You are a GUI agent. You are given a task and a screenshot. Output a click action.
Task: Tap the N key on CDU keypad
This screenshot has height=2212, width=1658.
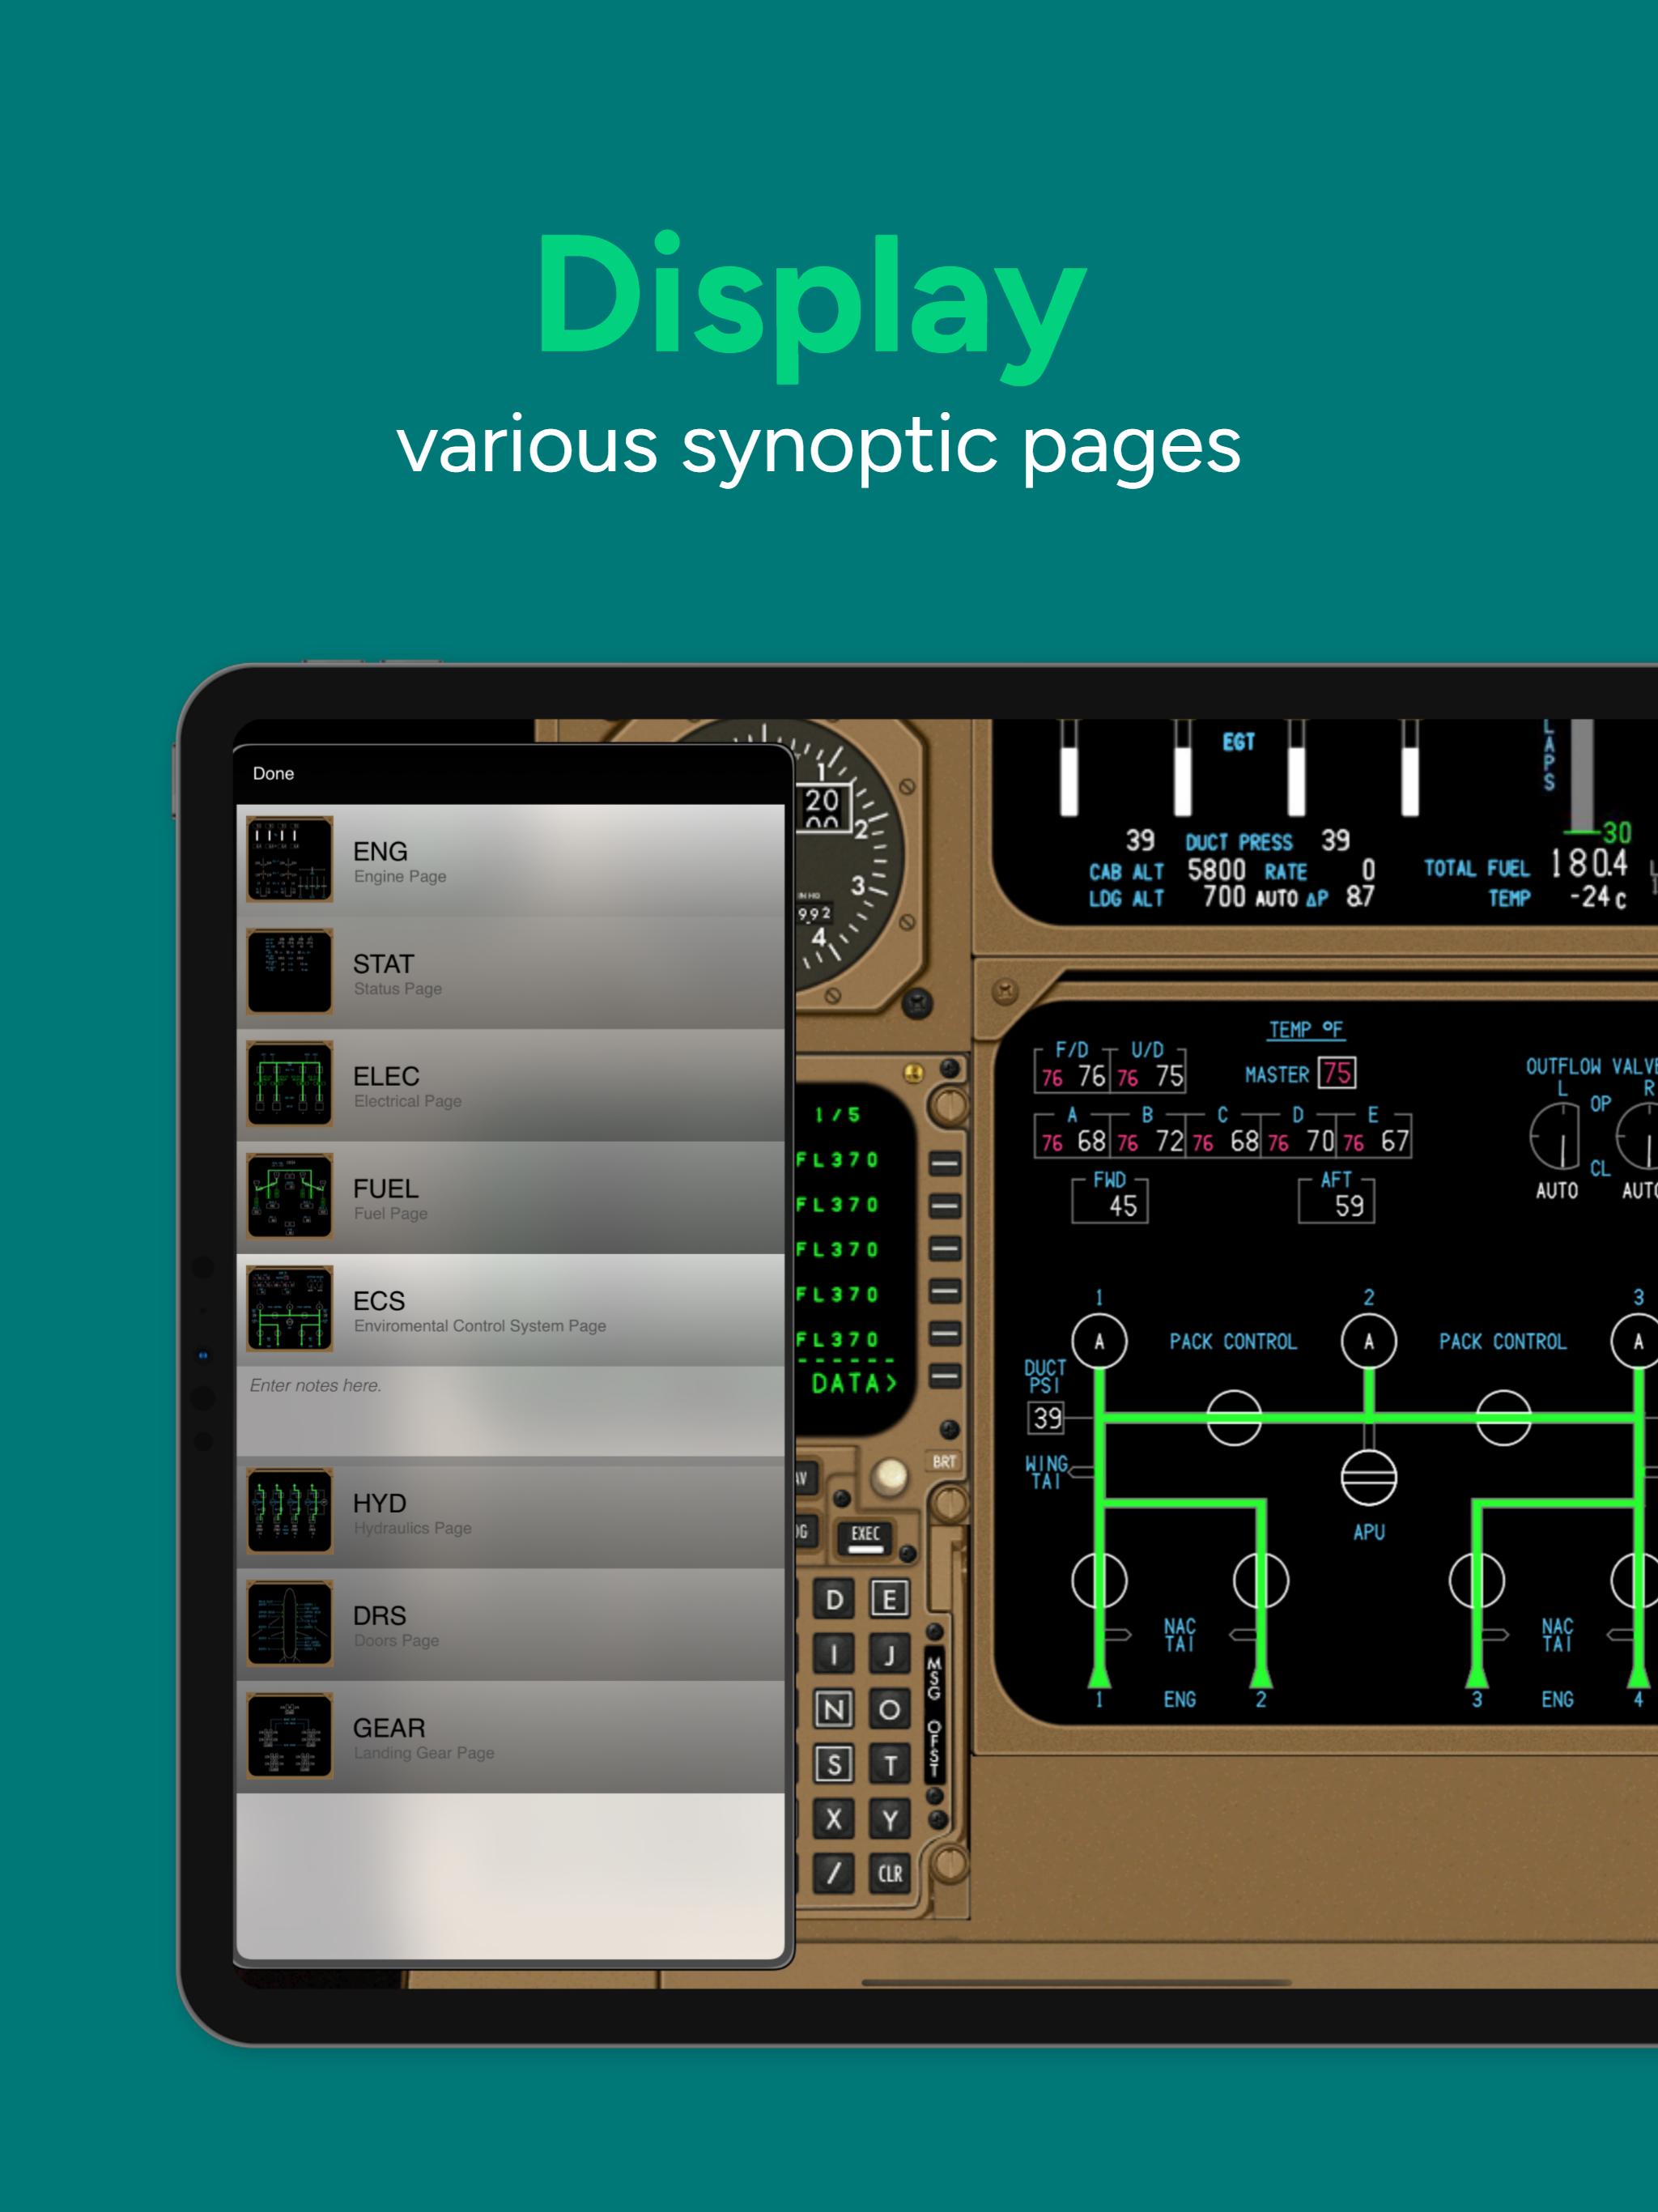(x=834, y=1709)
